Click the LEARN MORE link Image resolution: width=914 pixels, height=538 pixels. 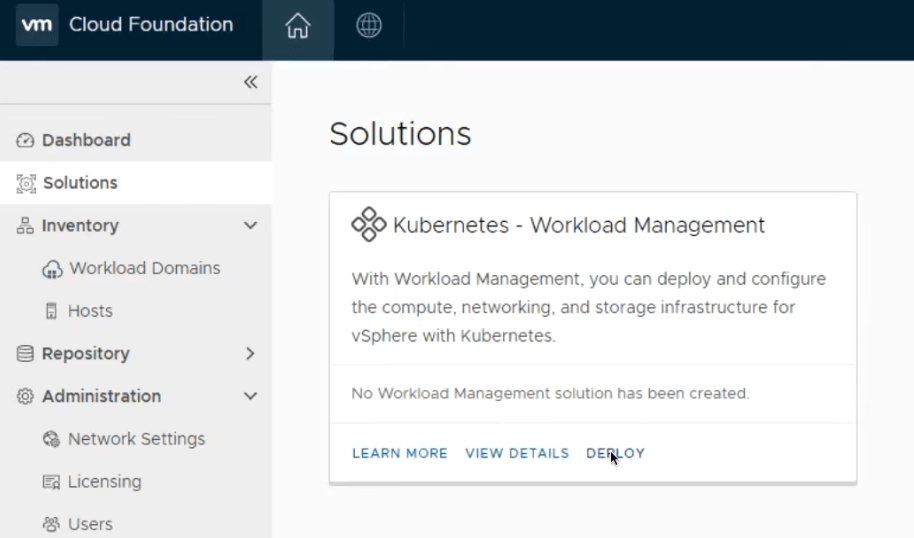click(399, 453)
